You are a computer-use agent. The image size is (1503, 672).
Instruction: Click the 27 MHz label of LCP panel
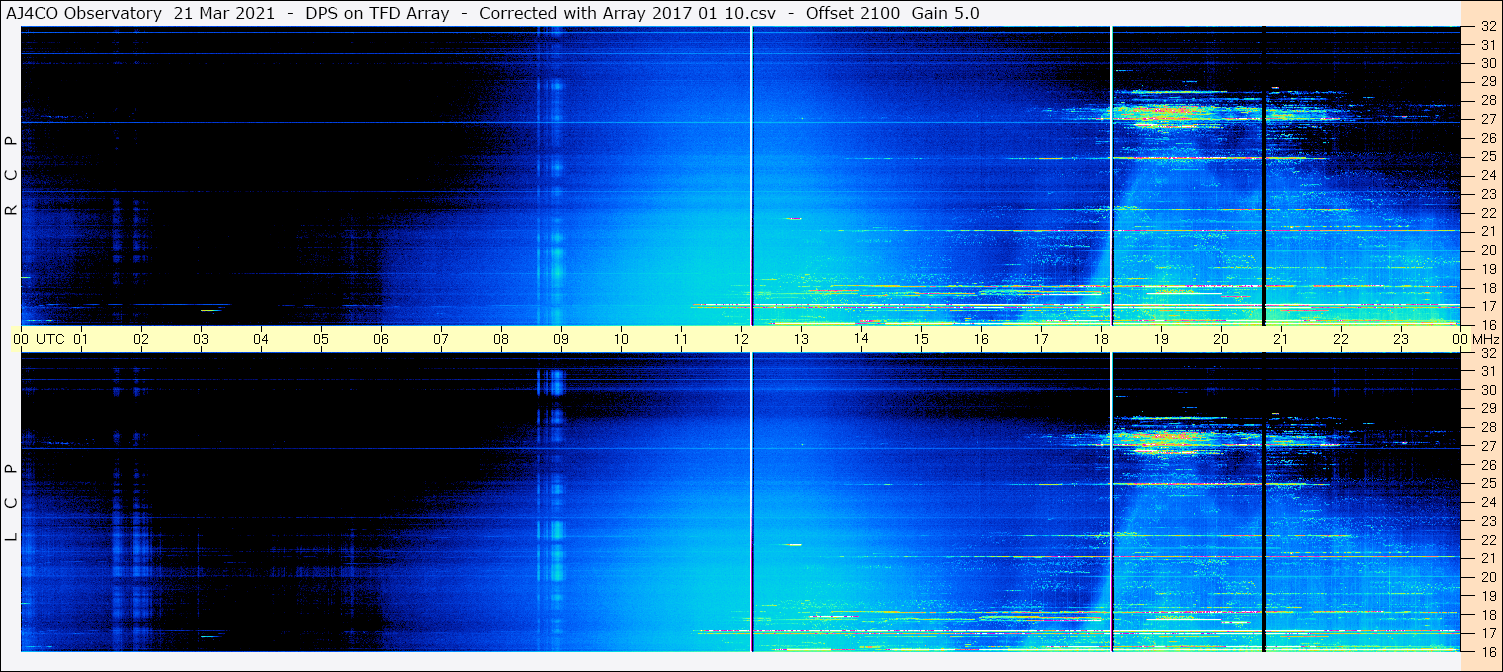click(1487, 446)
